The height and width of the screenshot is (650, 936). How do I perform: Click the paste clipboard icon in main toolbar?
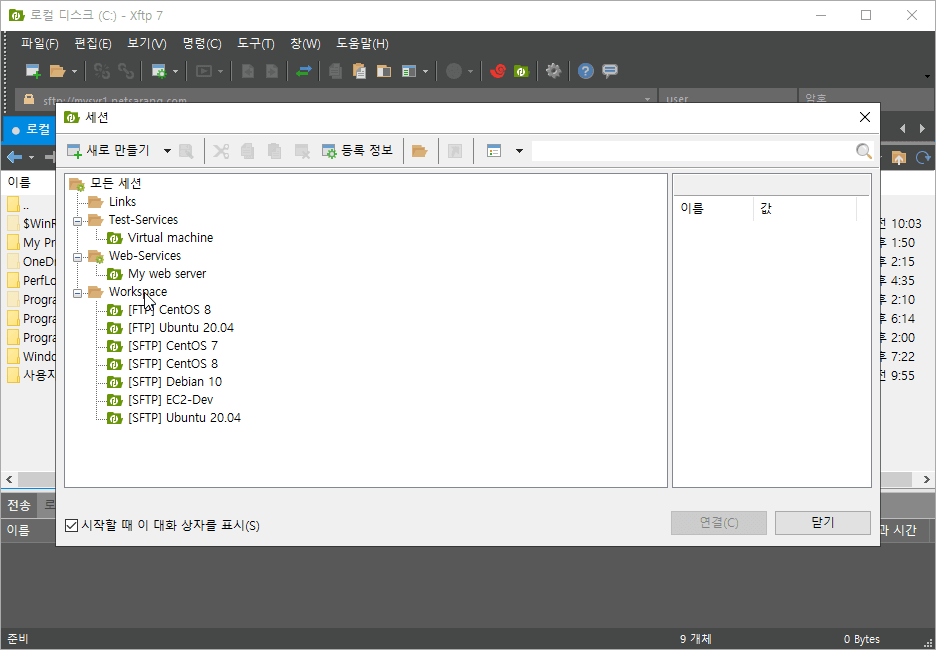[359, 71]
